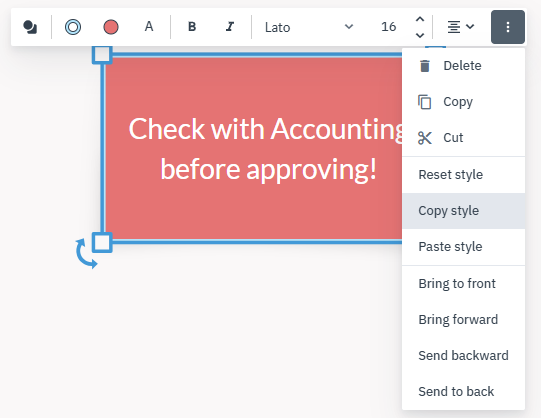Open the shape type picker icon

pyautogui.click(x=30, y=27)
